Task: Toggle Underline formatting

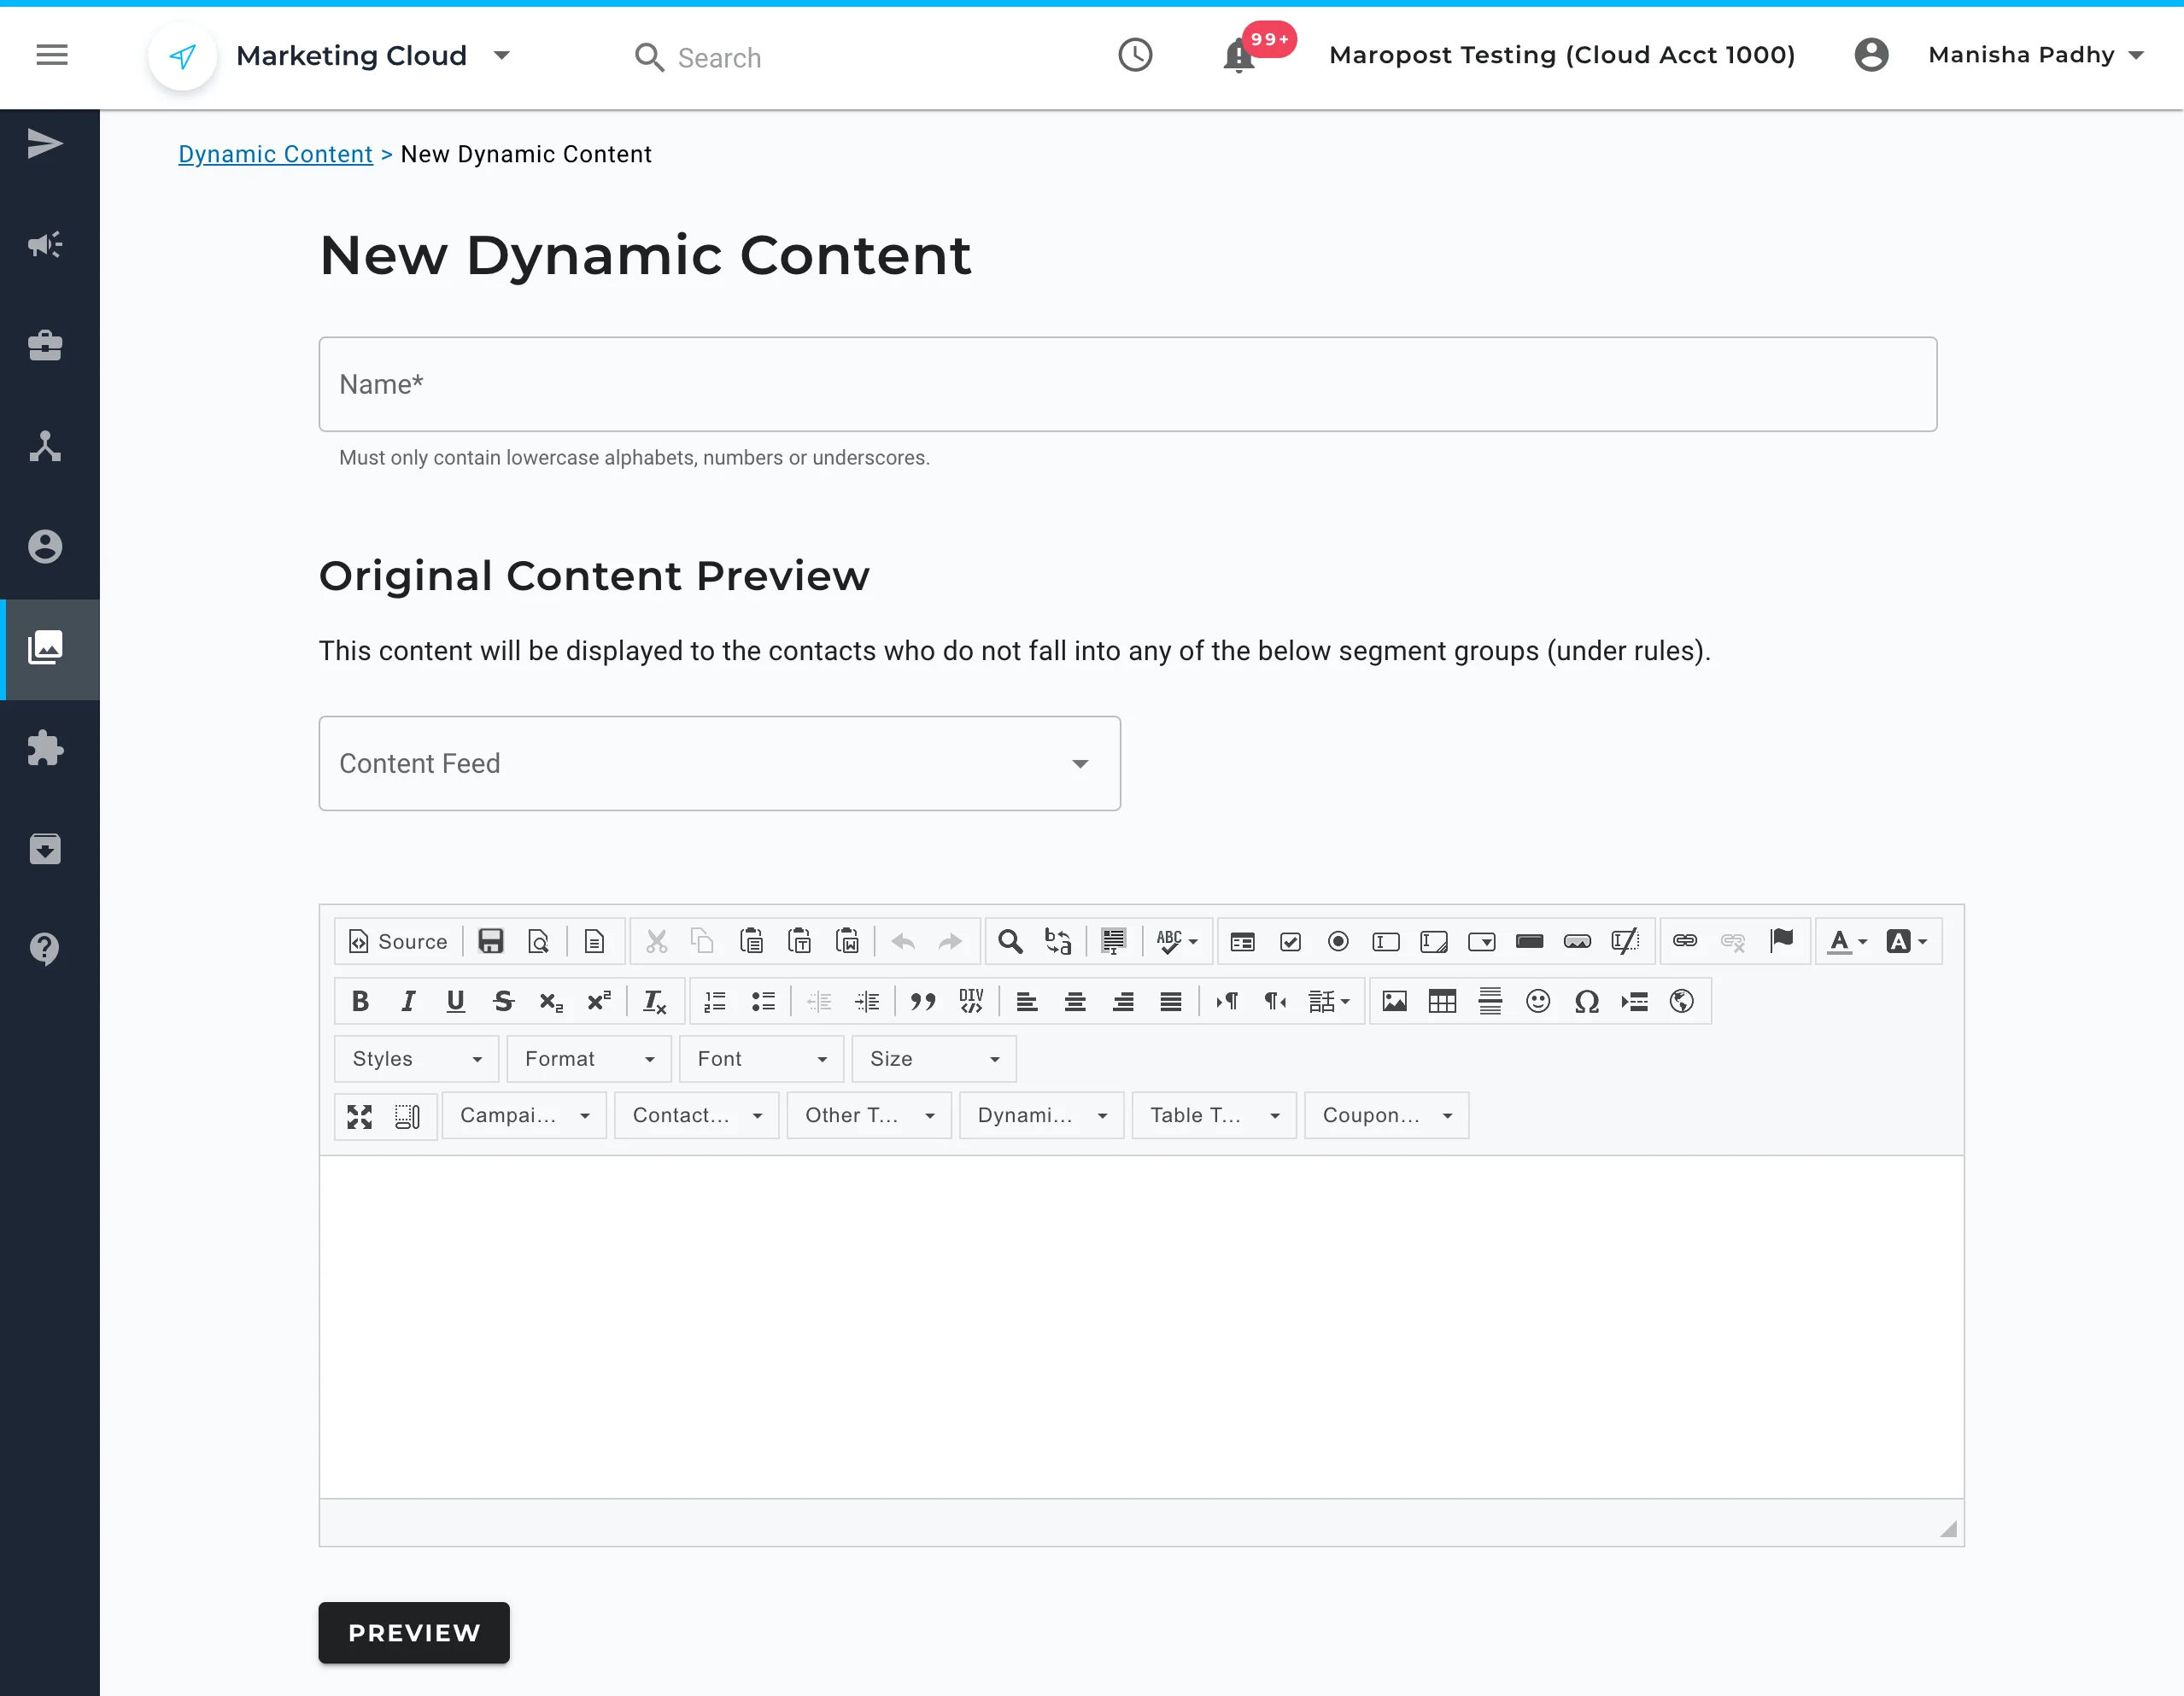Action: tap(456, 1001)
